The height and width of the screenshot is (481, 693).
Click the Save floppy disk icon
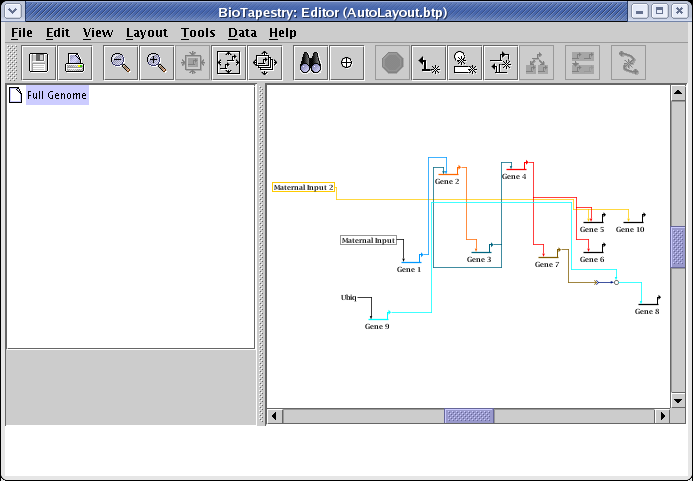coord(40,63)
